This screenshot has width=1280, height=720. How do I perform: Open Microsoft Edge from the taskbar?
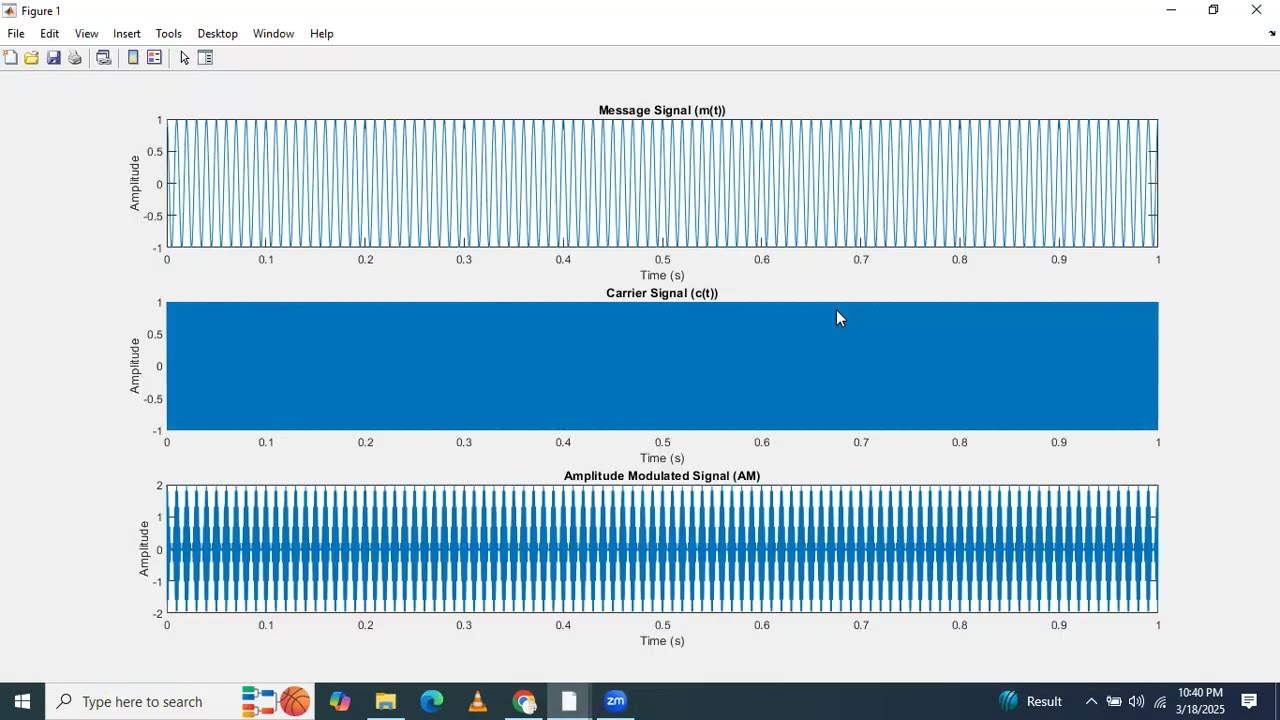[x=432, y=702]
